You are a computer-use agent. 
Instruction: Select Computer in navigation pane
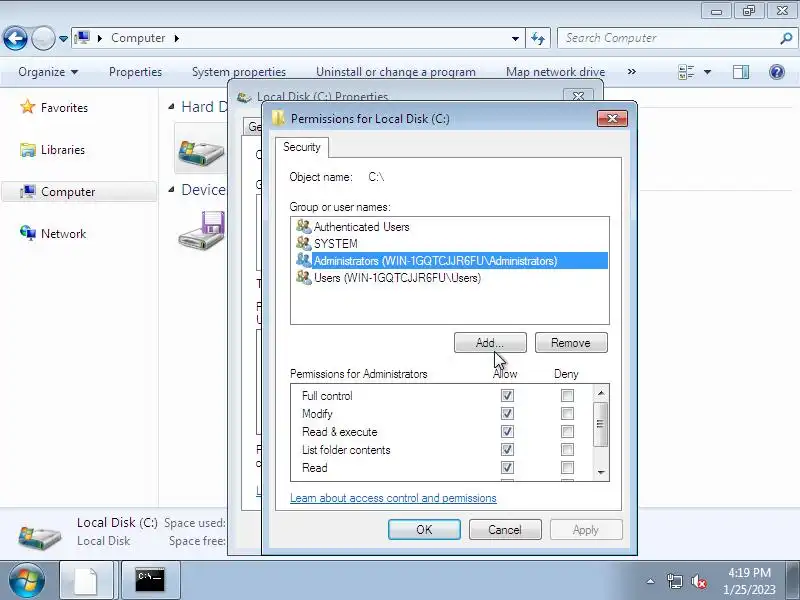(79, 192)
